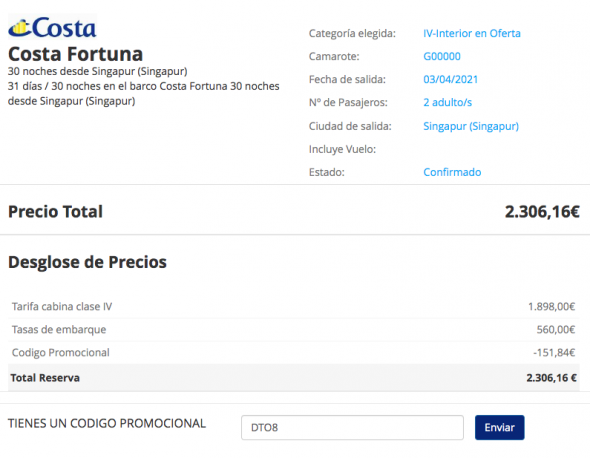
Task: Click the Enviar button
Action: [499, 428]
